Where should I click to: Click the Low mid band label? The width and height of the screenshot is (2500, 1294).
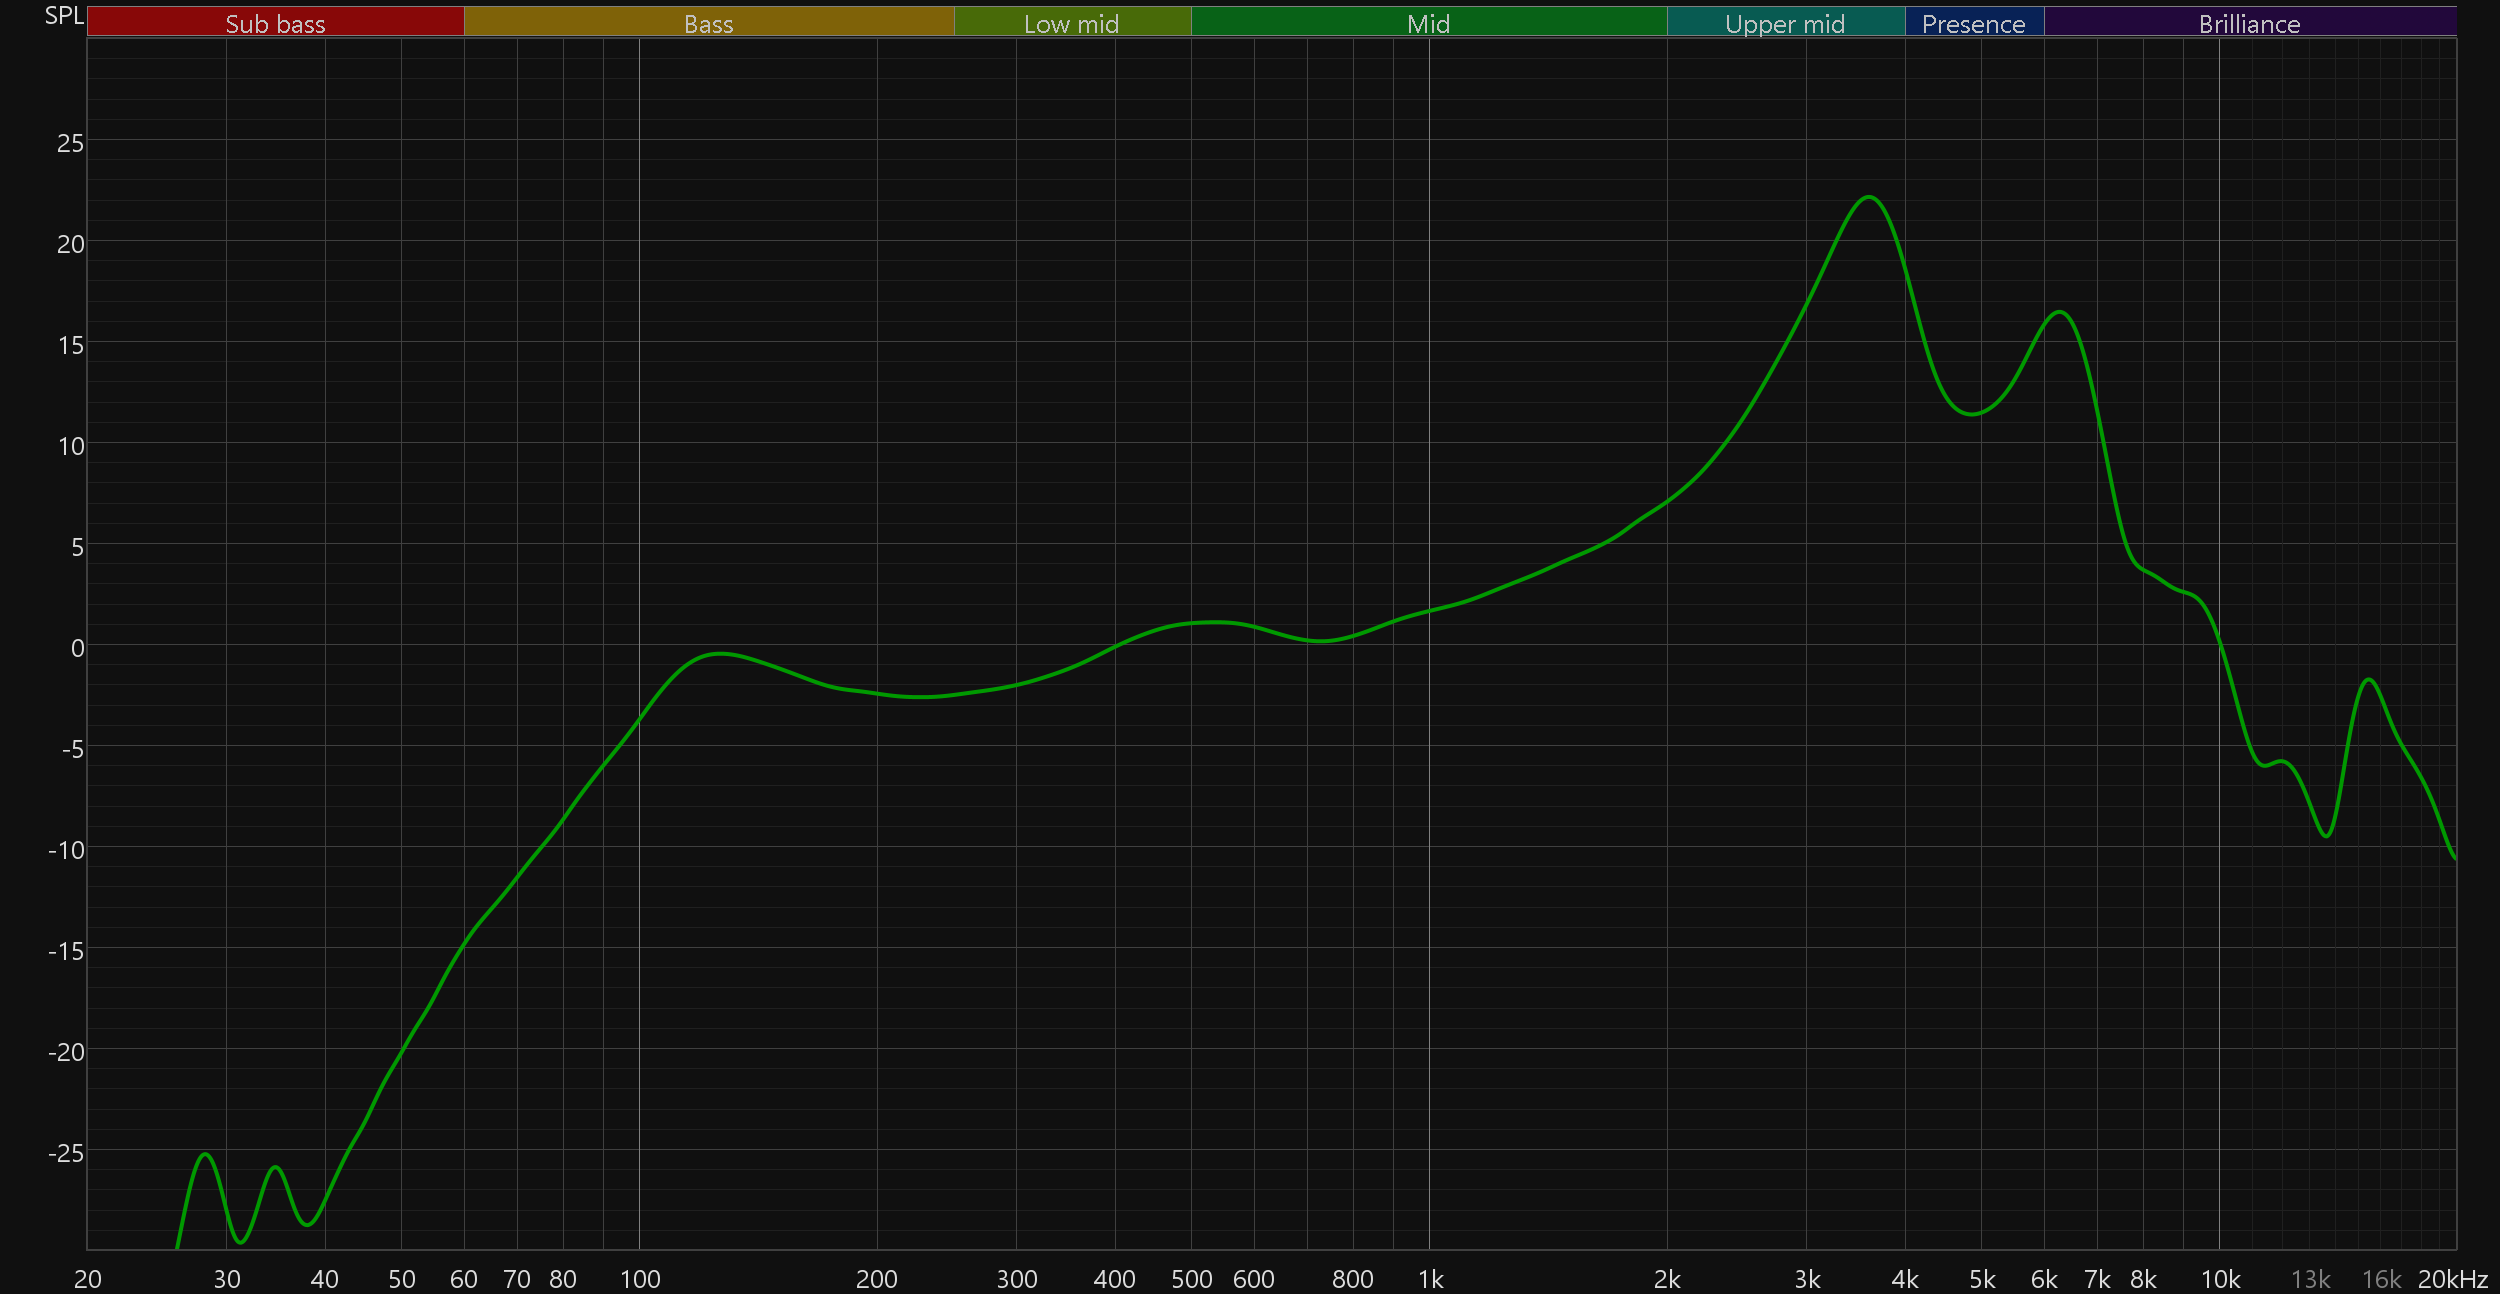pos(1071,23)
